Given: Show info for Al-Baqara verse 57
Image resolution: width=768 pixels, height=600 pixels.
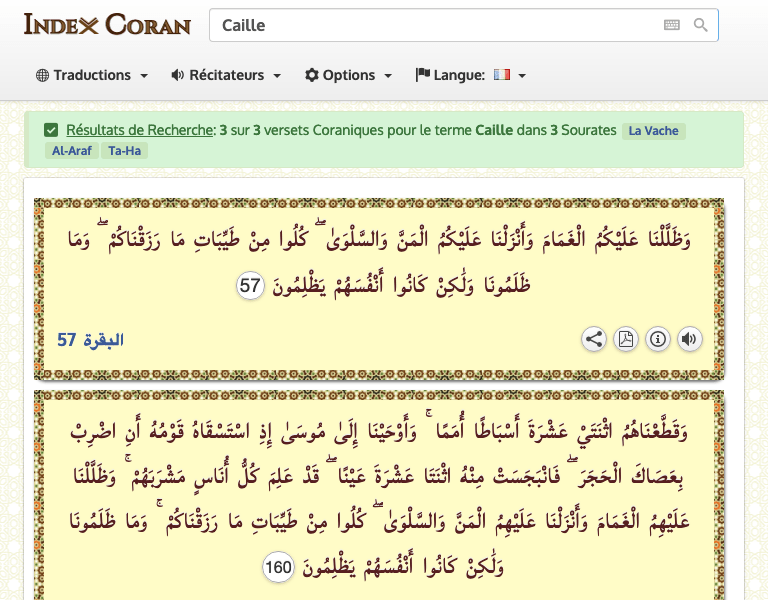Looking at the screenshot, I should pos(658,339).
